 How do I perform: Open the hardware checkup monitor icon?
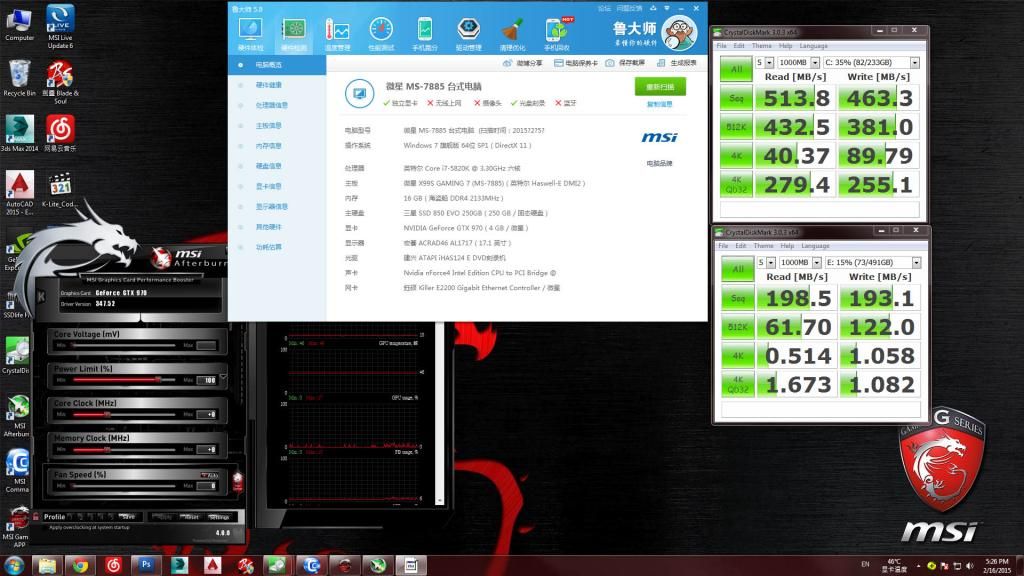[x=250, y=33]
